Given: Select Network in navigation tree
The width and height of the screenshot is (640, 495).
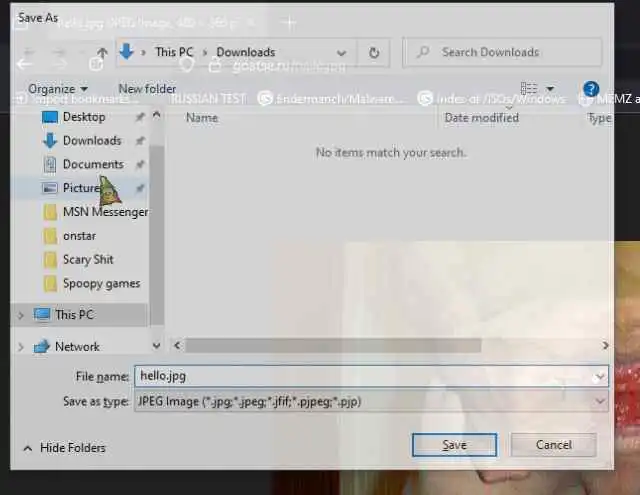Looking at the screenshot, I should click(77, 346).
